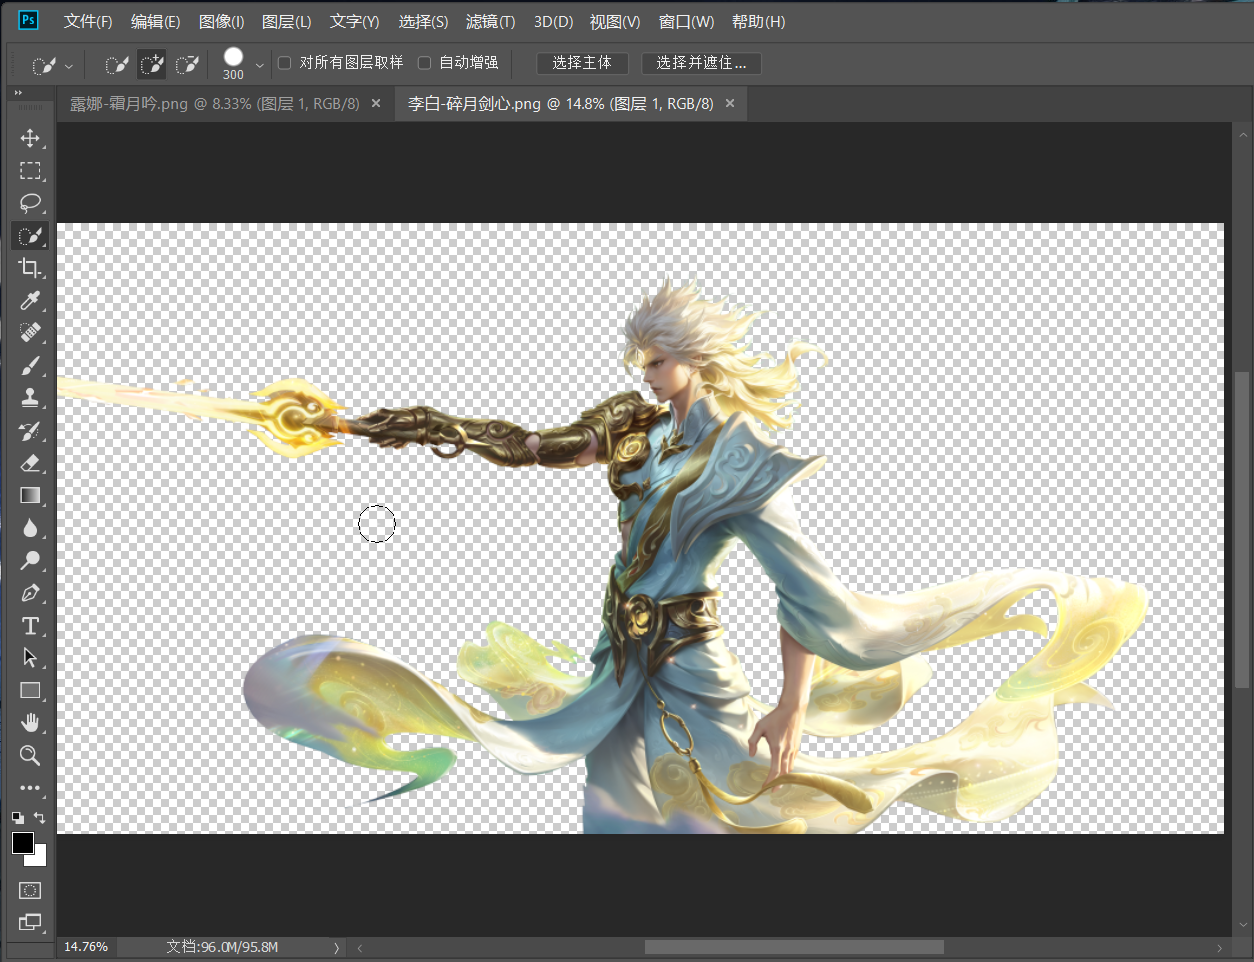Select the Brush tool

(x=30, y=366)
